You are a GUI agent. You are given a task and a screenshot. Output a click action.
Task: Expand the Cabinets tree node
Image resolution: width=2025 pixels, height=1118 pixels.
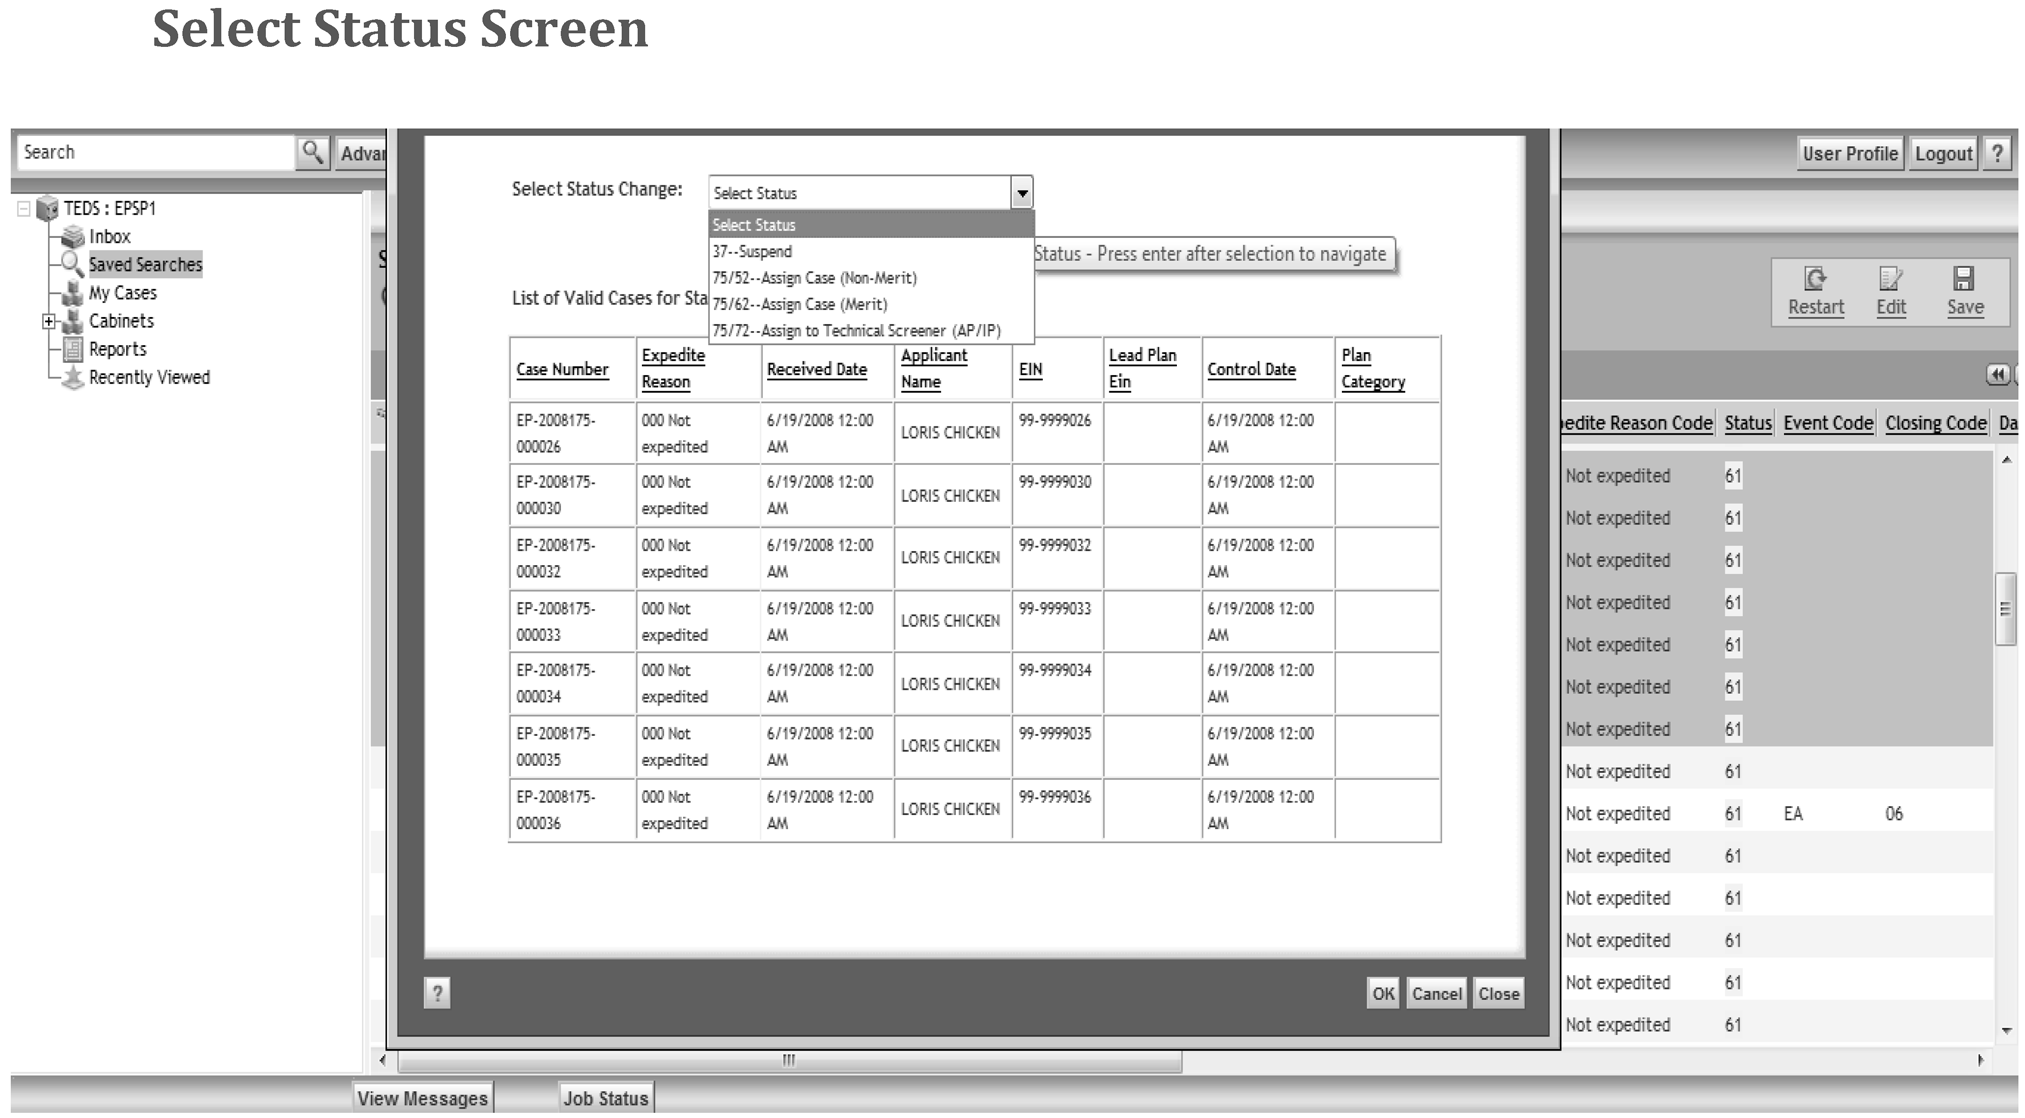click(x=48, y=322)
